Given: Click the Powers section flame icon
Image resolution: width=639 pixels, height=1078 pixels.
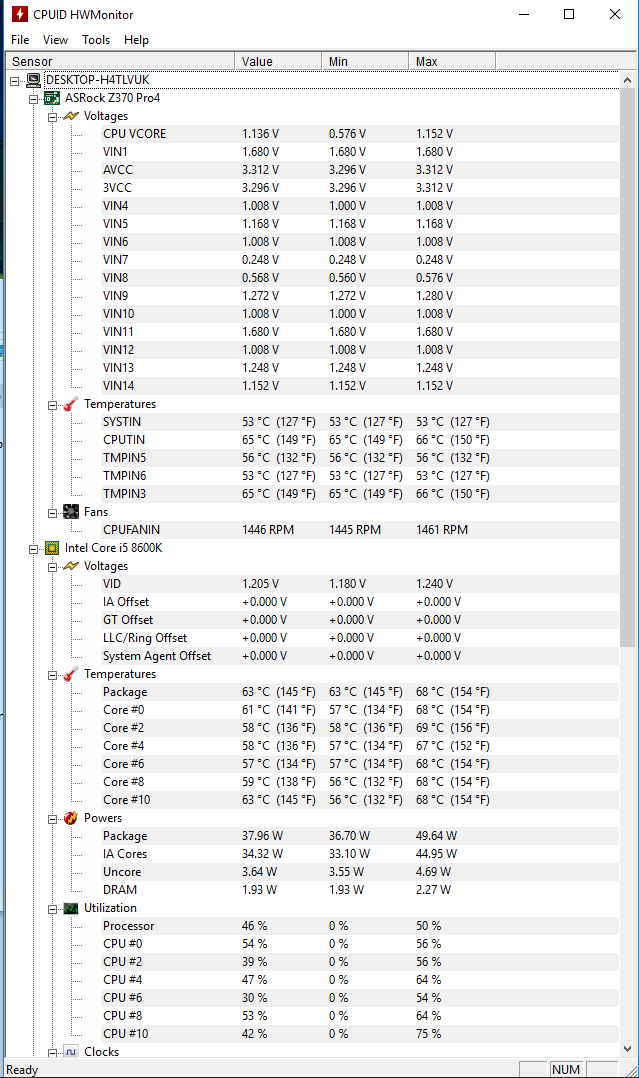Looking at the screenshot, I should (x=71, y=818).
